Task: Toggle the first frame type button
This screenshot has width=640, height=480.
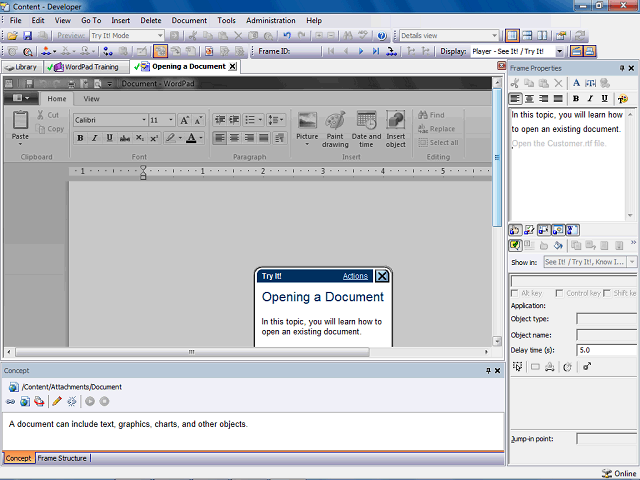Action: pos(515,230)
